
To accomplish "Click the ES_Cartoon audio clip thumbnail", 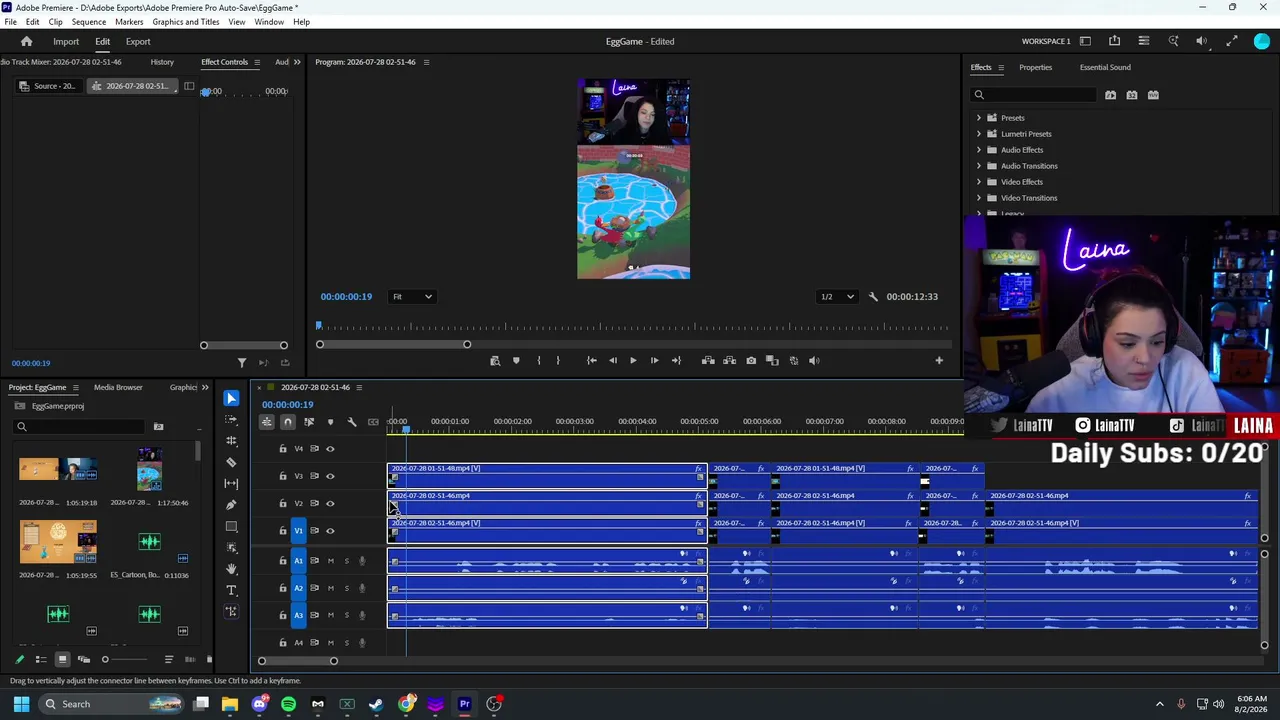I will tap(149, 542).
